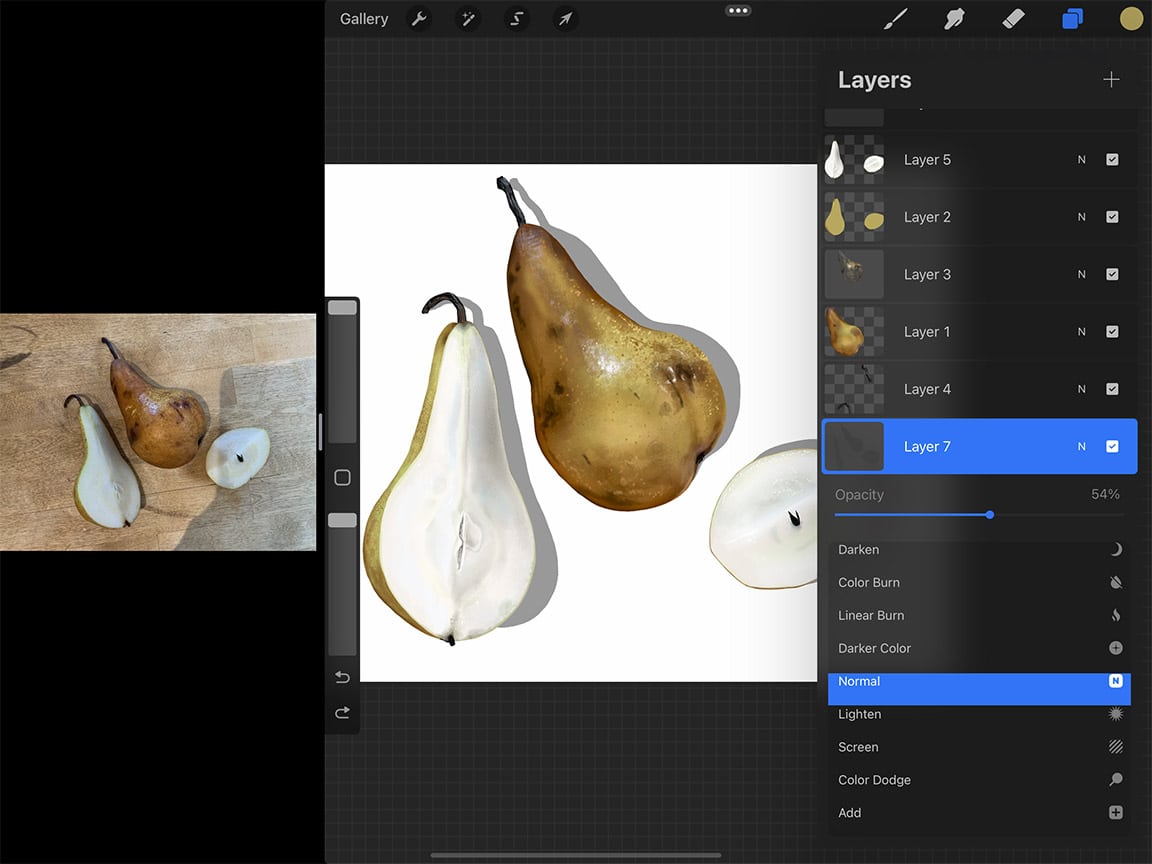Open blend mode options for Layer 2

(x=1081, y=217)
